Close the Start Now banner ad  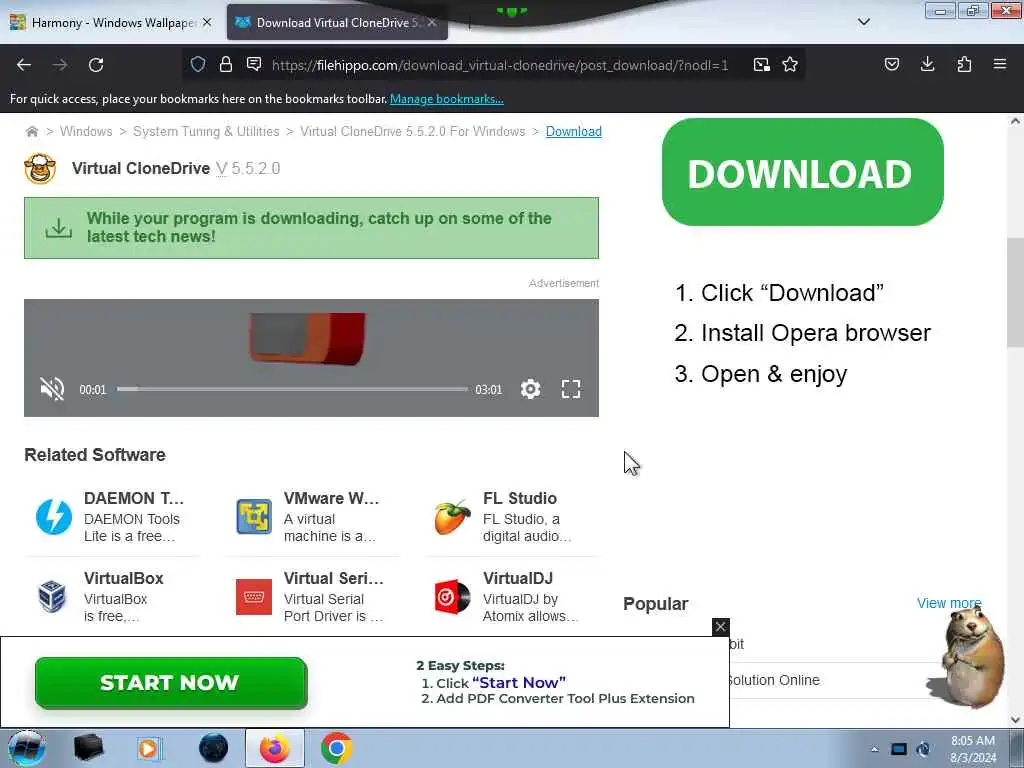tap(720, 627)
